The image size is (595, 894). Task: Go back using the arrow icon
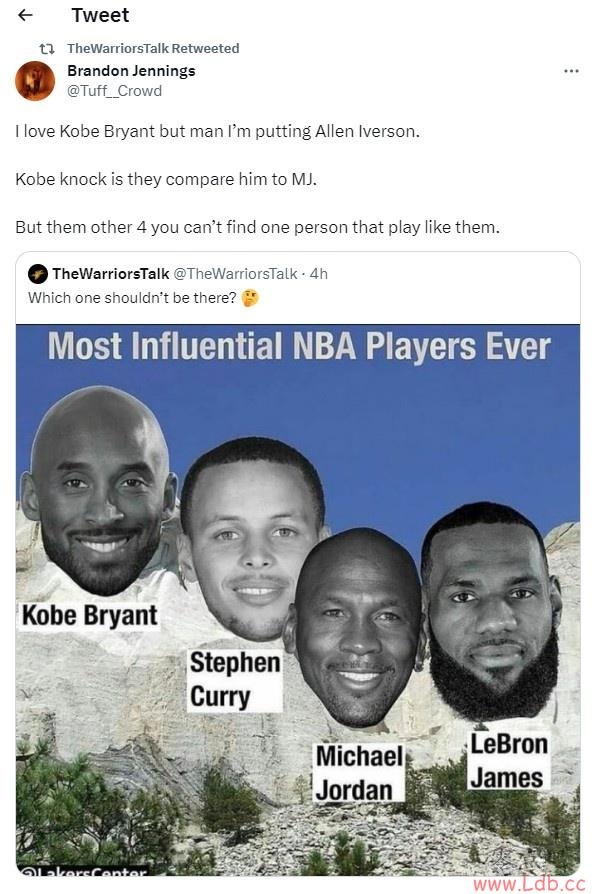click(26, 15)
